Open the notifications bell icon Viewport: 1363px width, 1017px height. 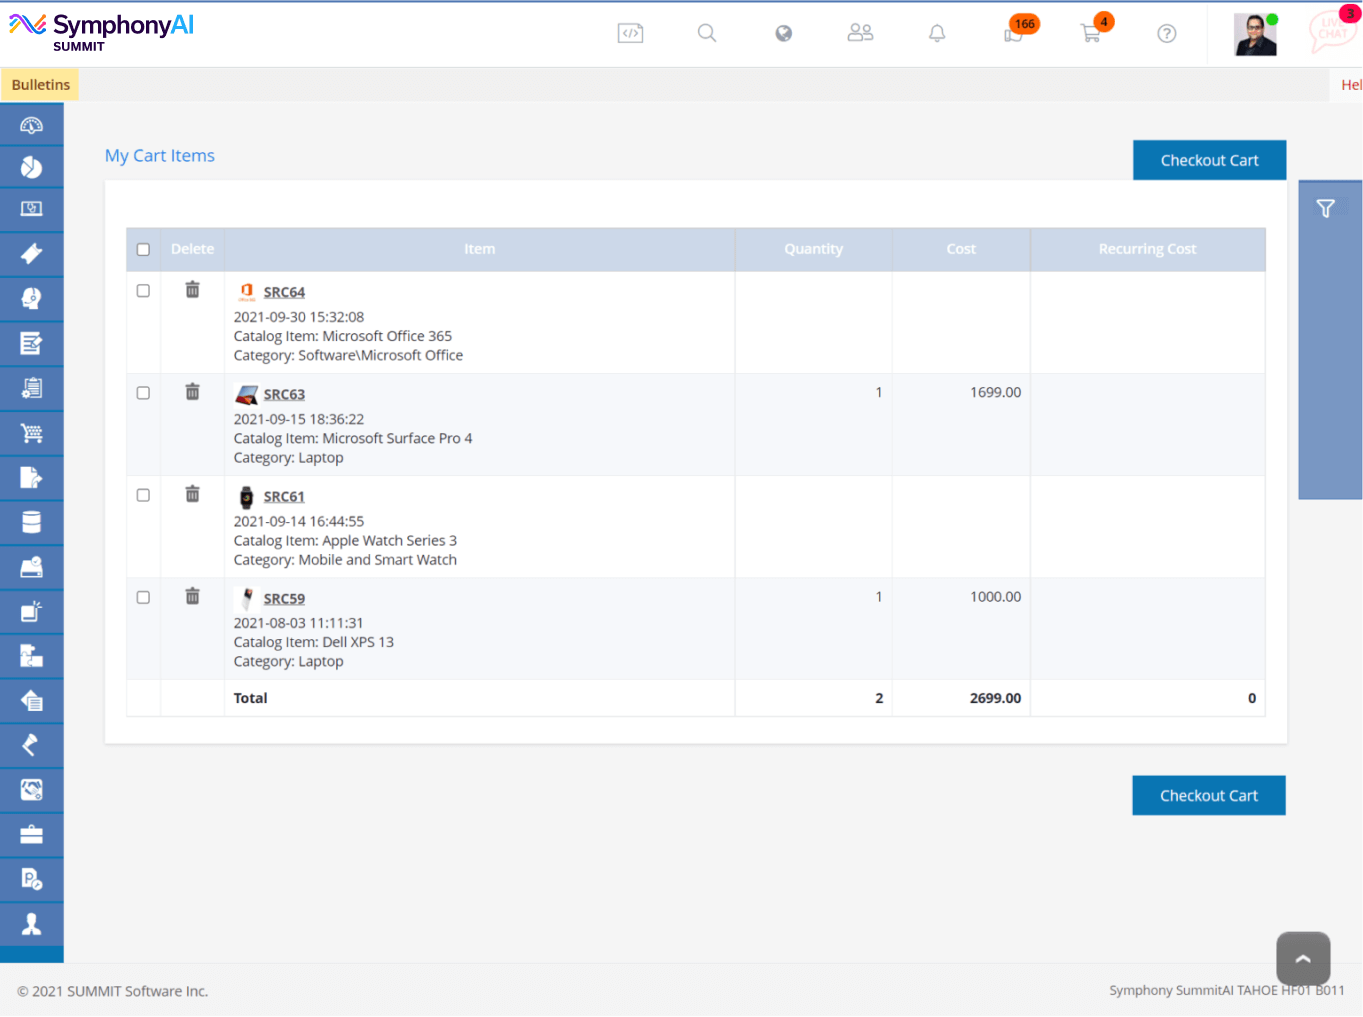937,33
